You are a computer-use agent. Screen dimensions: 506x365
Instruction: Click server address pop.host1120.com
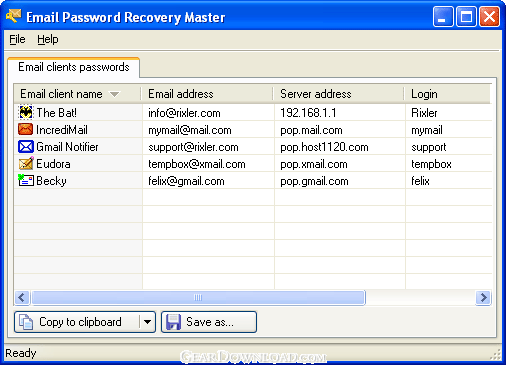(324, 147)
